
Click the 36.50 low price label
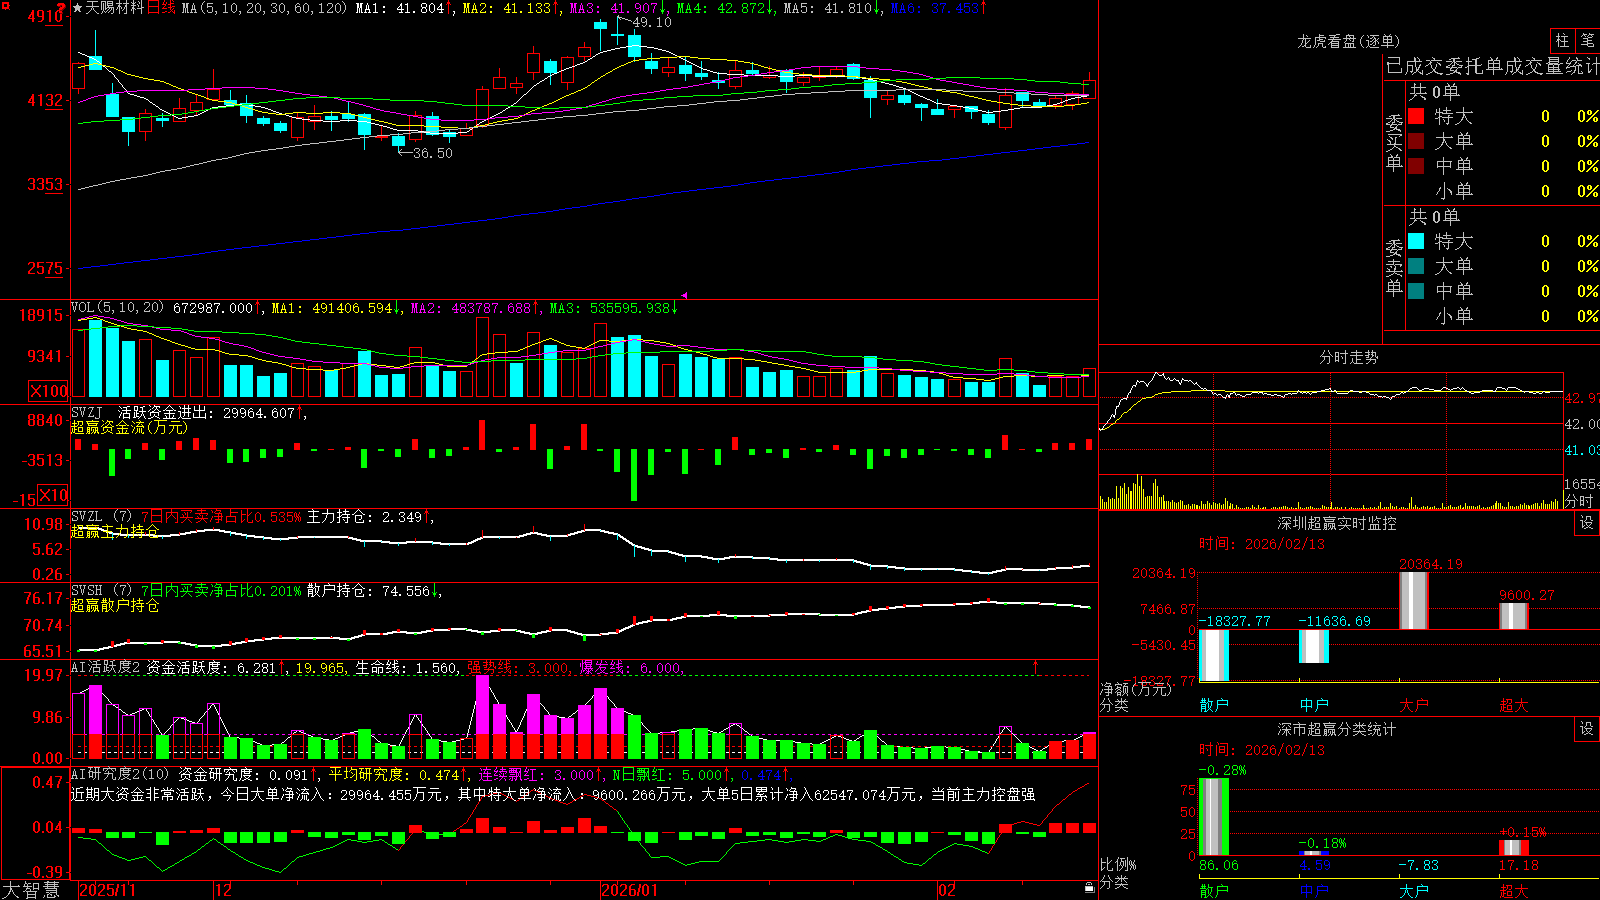[x=433, y=153]
